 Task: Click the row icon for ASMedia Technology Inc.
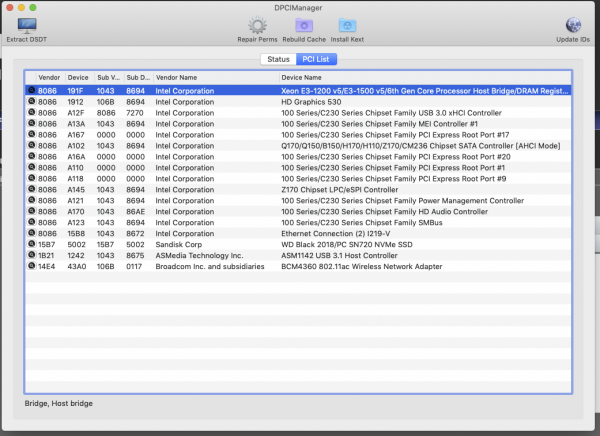31,255
